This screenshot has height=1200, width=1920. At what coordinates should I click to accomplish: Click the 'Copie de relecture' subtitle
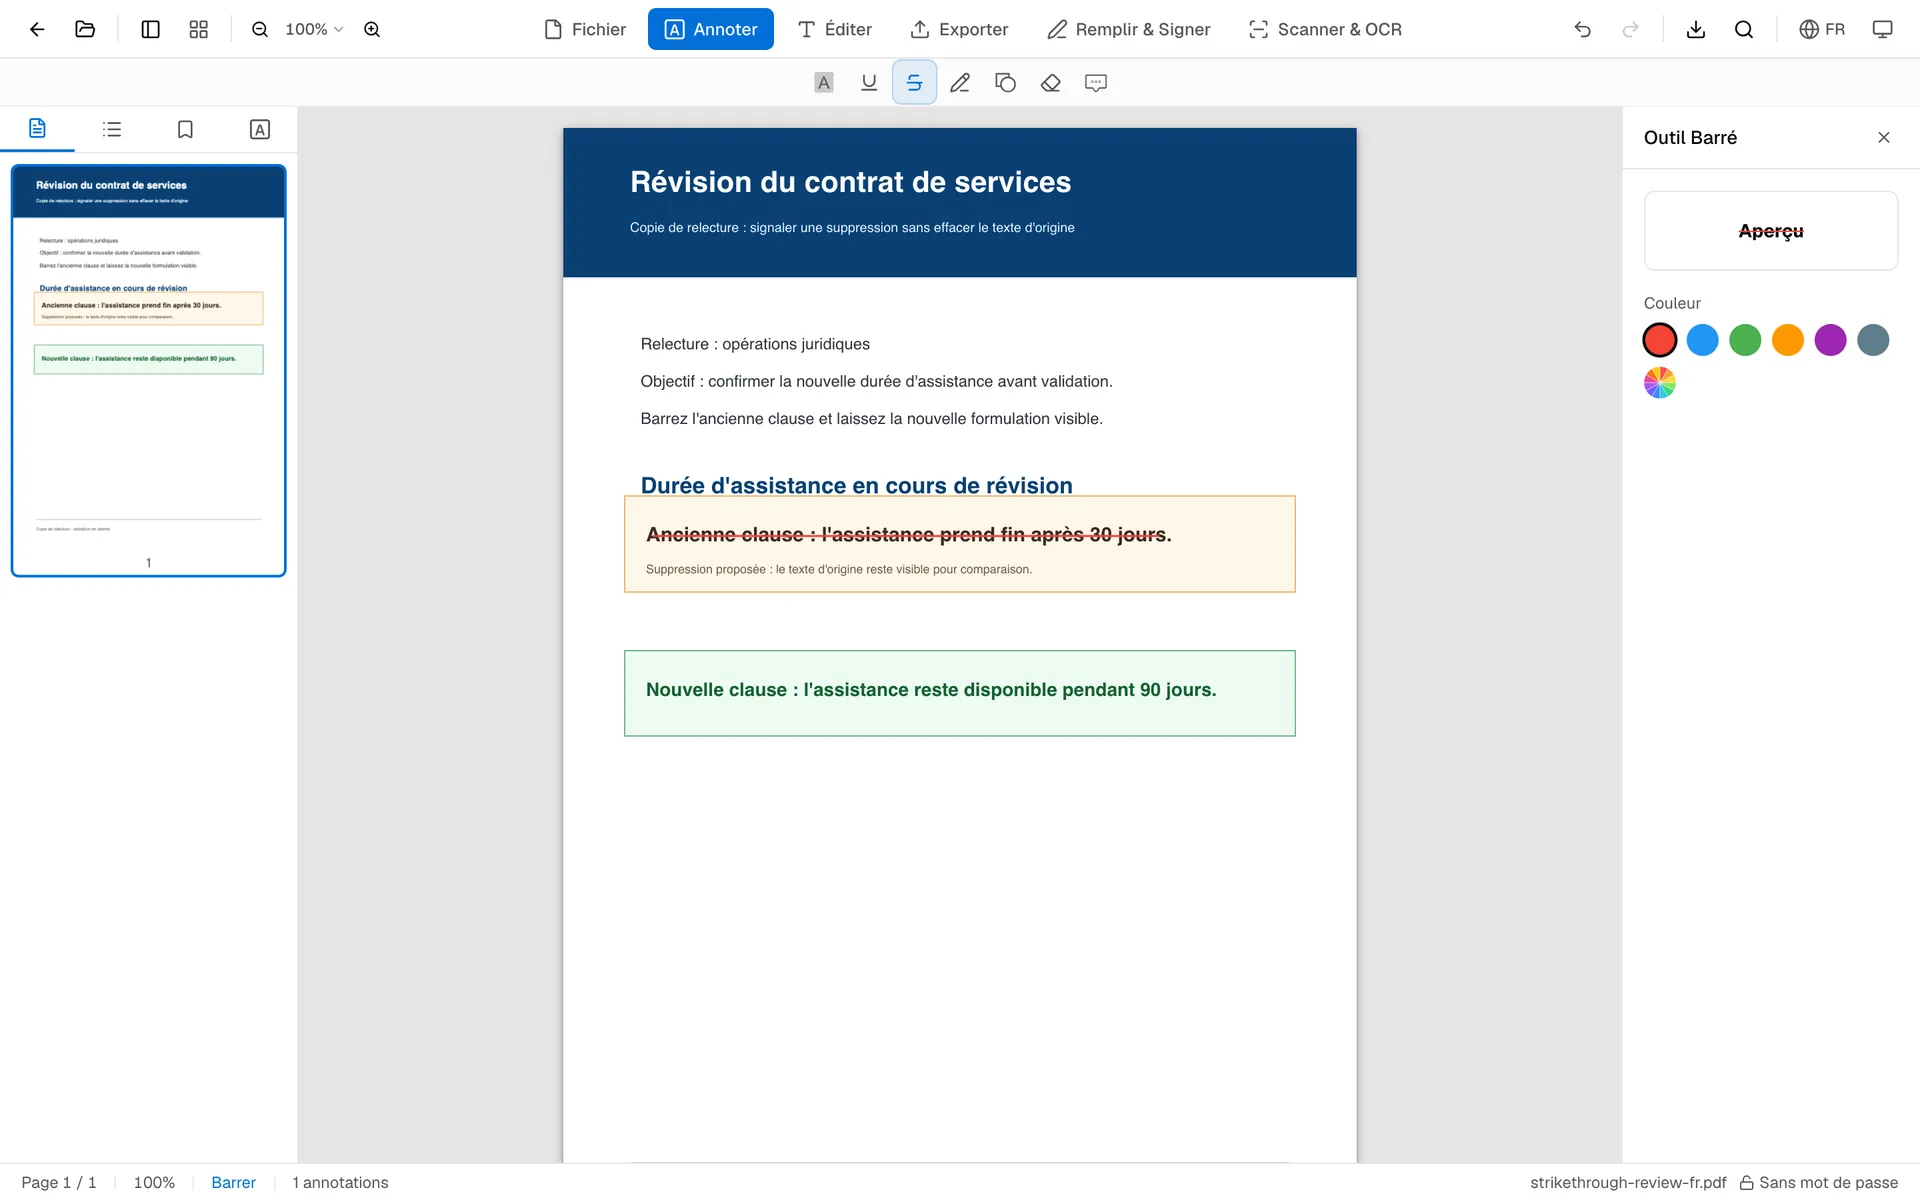[x=852, y=228]
